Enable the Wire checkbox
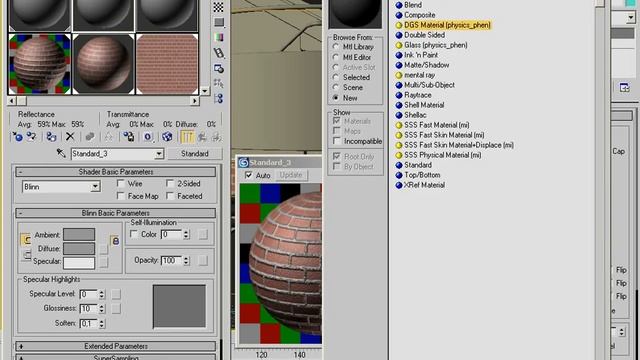 point(121,183)
